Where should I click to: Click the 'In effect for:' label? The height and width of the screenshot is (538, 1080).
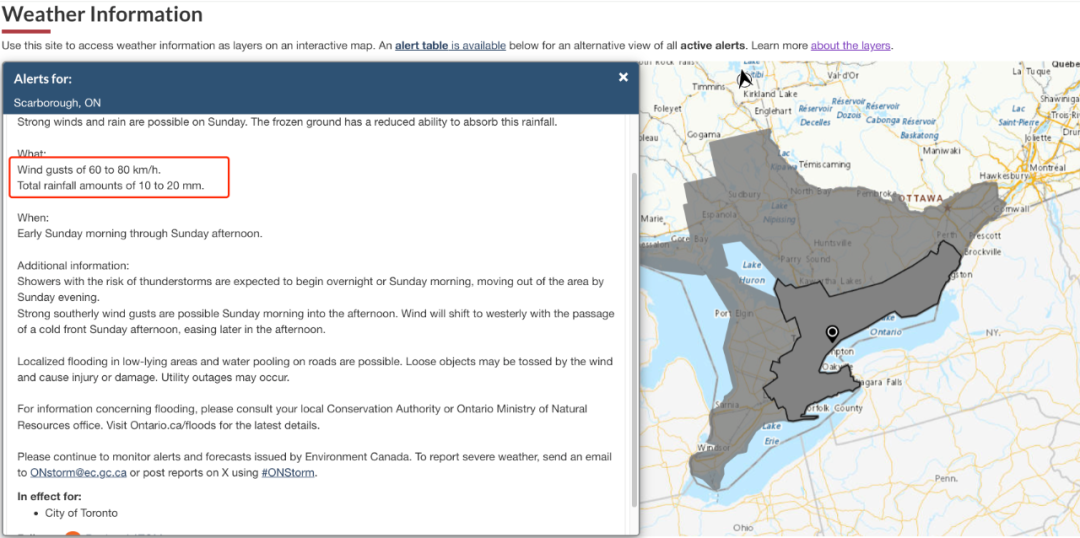[49, 496]
